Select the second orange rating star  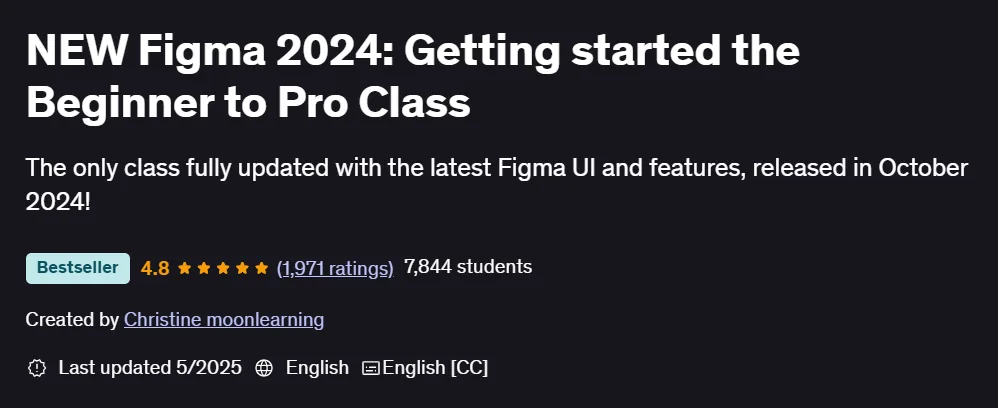click(x=204, y=268)
